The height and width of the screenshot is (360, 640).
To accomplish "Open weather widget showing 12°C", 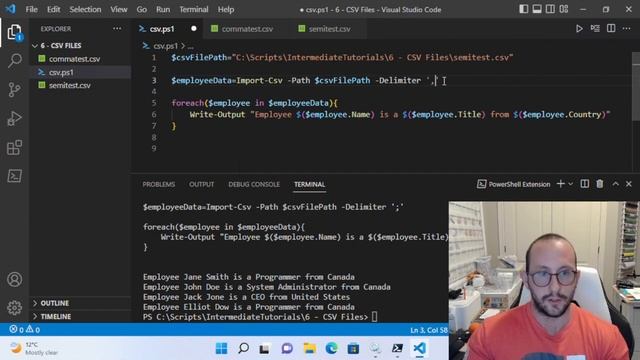I will [33, 348].
